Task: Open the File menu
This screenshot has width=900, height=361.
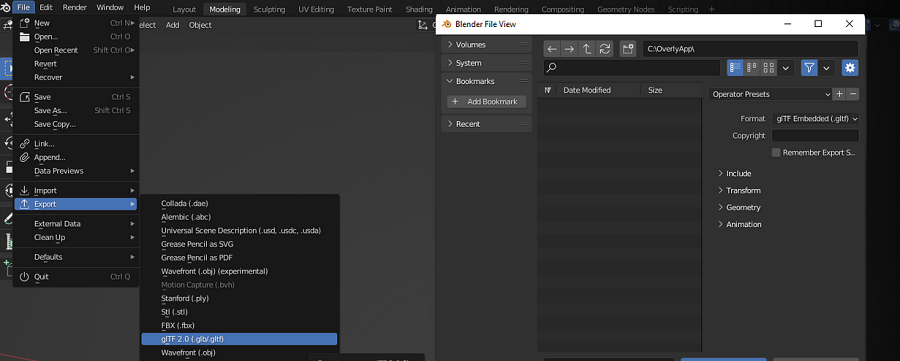Action: pos(24,7)
